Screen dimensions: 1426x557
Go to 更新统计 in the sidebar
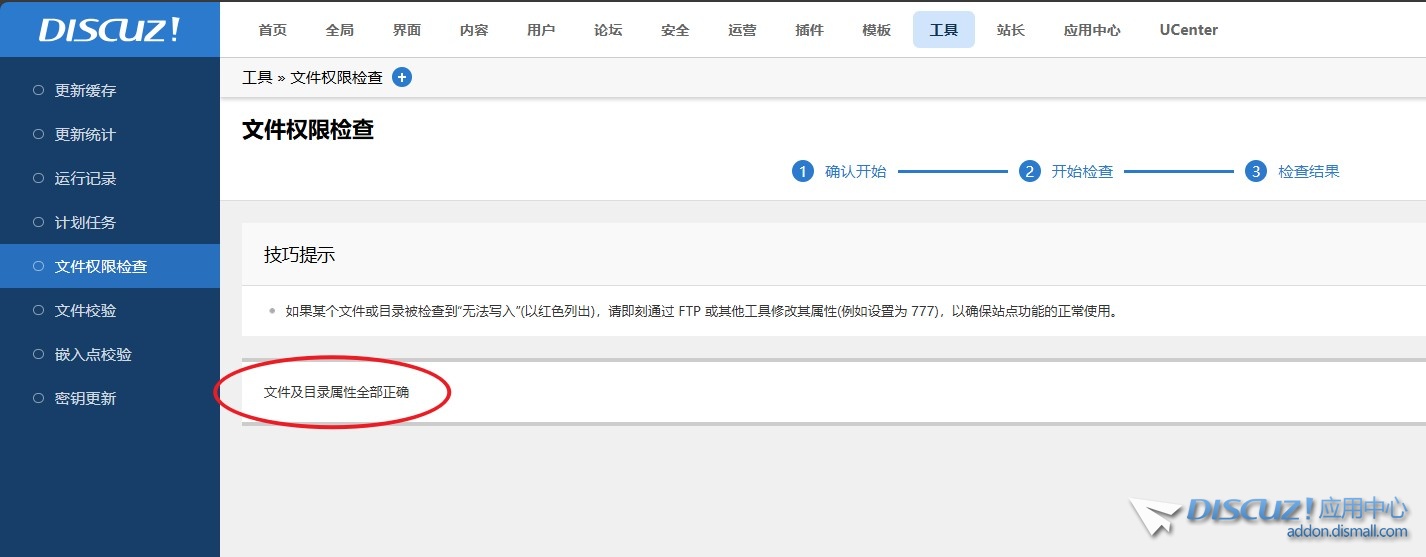(110, 134)
